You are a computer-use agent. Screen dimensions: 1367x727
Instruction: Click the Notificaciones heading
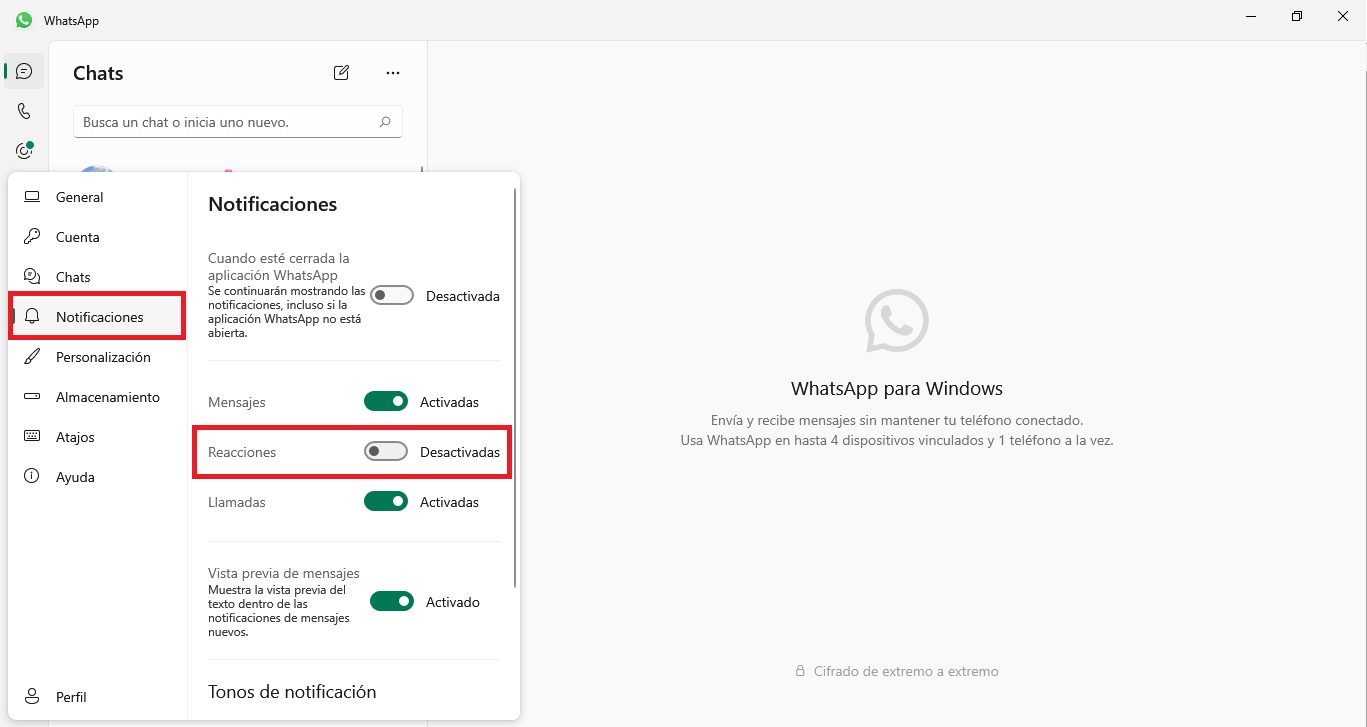point(272,204)
